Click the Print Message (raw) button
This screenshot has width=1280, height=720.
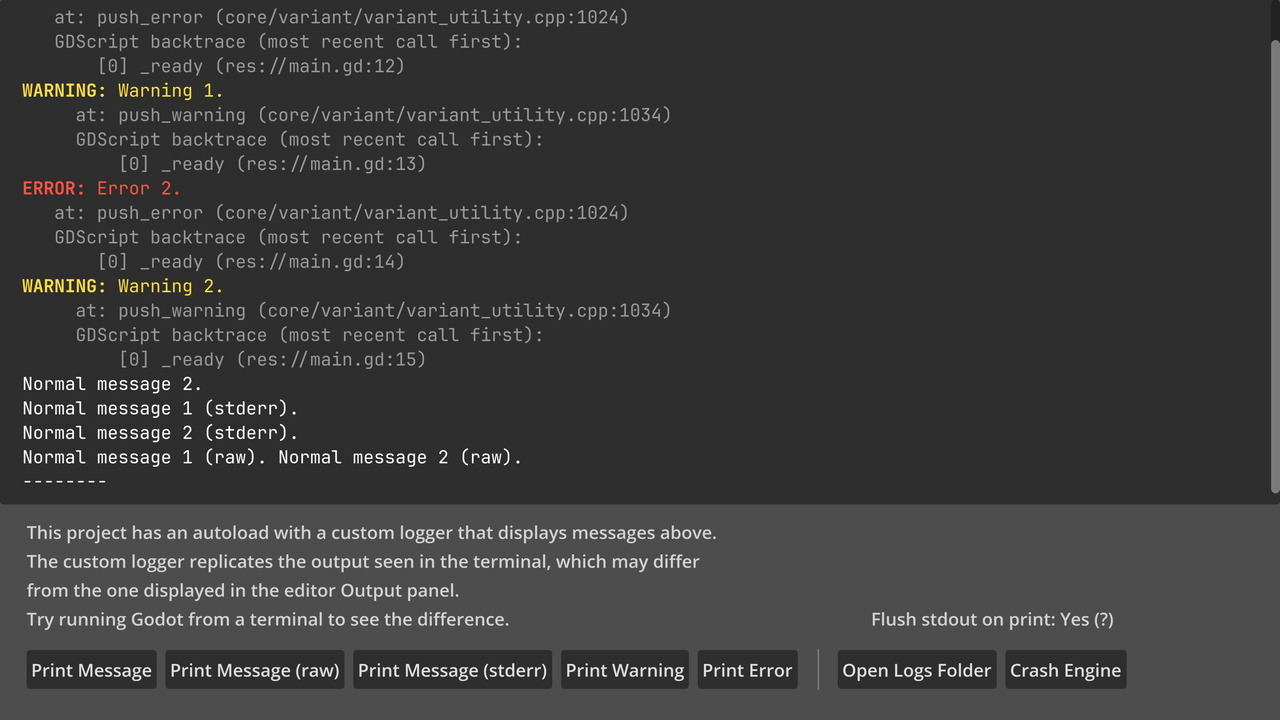pyautogui.click(x=254, y=670)
